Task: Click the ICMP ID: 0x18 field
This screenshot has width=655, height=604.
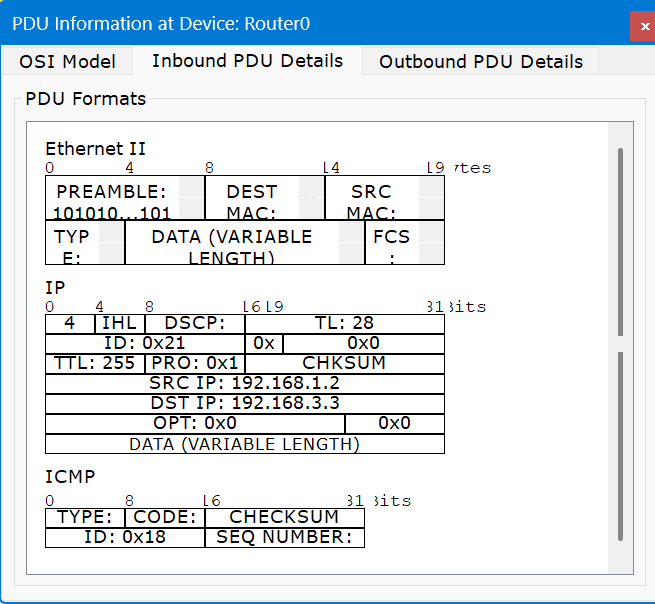Action: click(x=124, y=537)
